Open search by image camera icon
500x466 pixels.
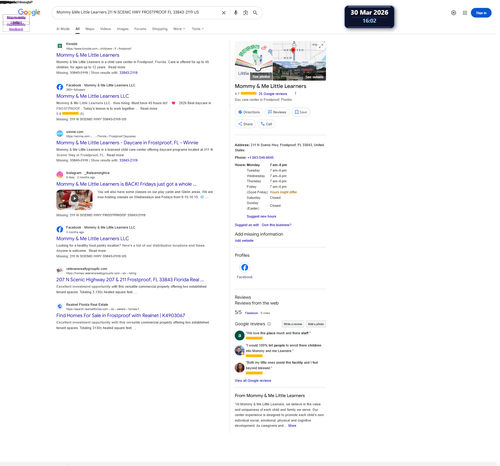click(x=245, y=13)
